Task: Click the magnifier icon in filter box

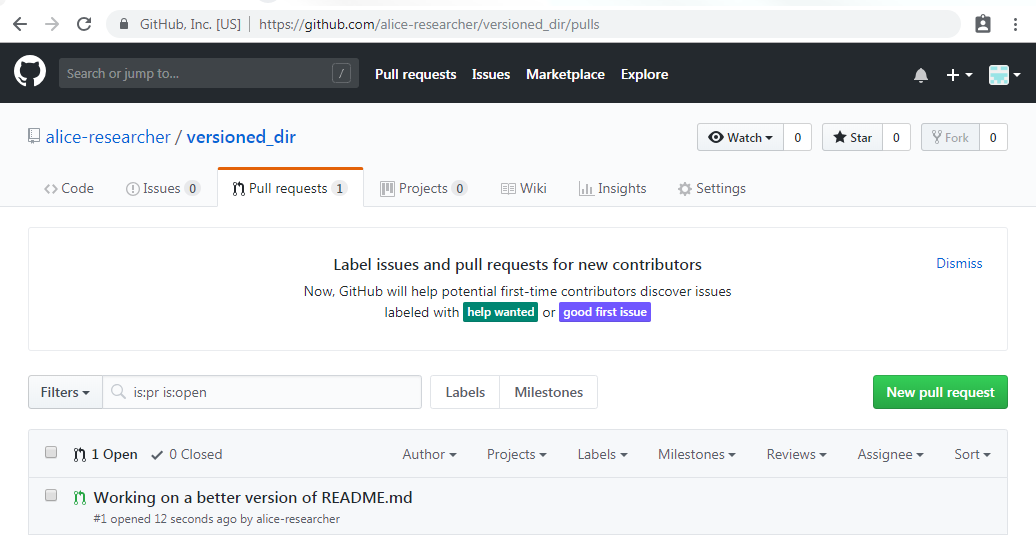Action: coord(118,392)
